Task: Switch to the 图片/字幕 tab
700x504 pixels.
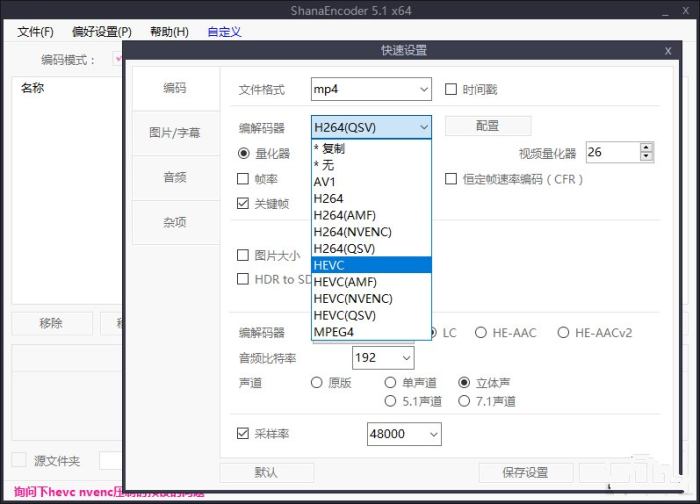Action: coord(175,133)
